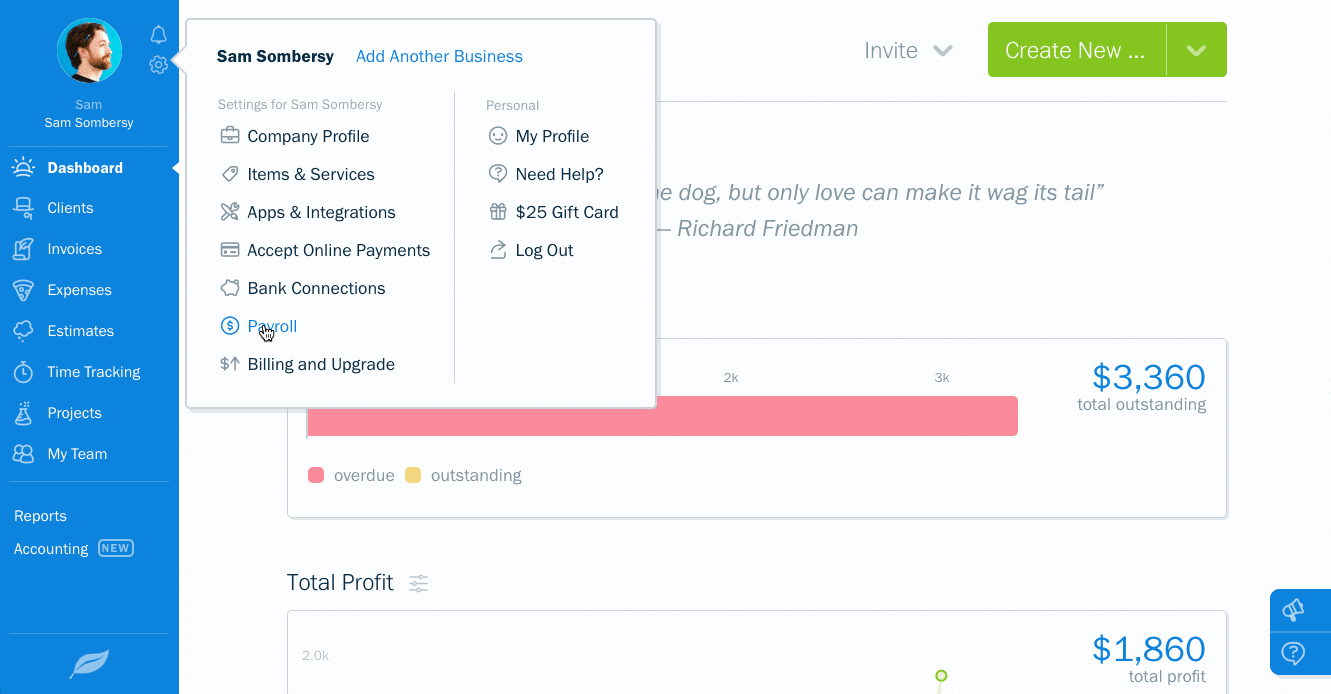The height and width of the screenshot is (694, 1331).
Task: Click the notifications bell icon
Action: point(158,35)
